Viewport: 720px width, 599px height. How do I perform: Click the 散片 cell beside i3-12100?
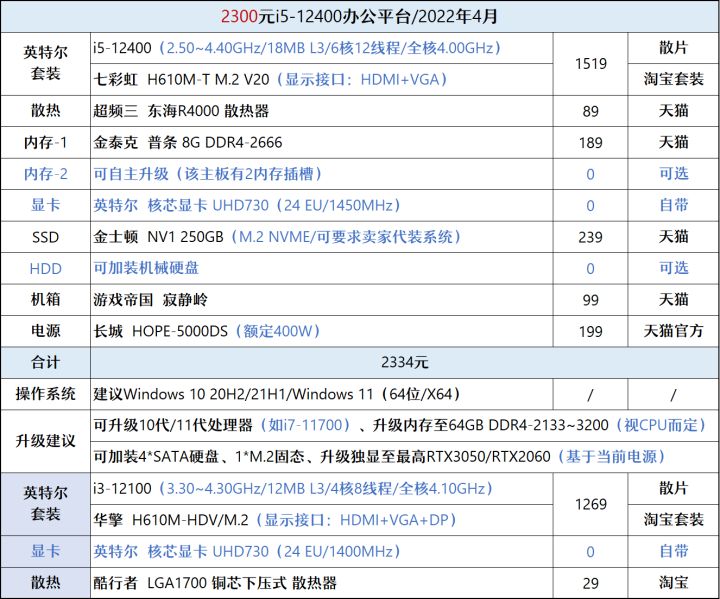click(674, 488)
